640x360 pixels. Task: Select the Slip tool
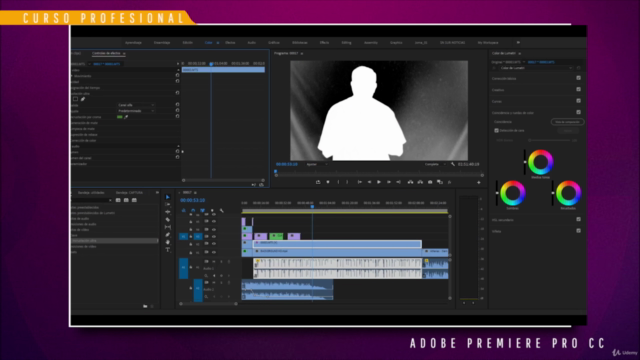click(x=167, y=227)
